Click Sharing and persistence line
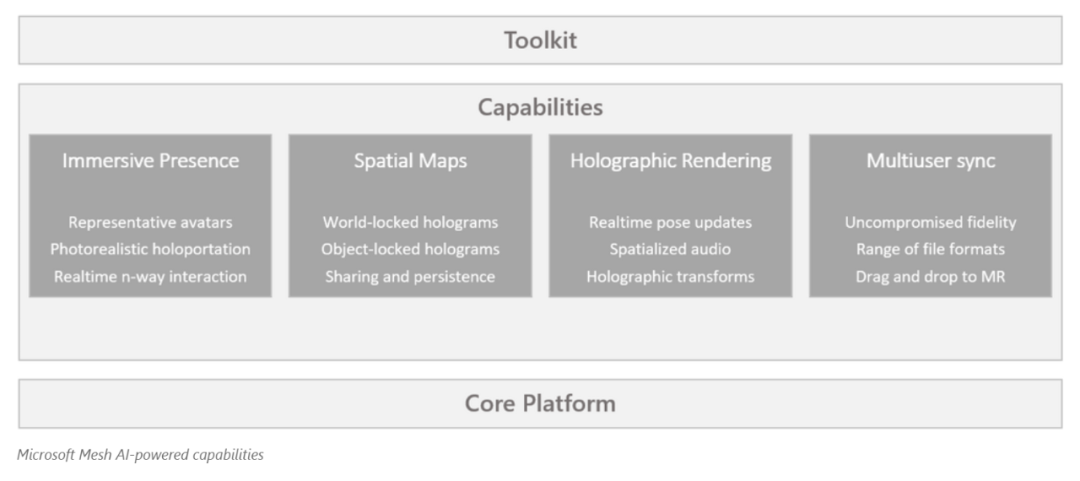 coord(411,276)
